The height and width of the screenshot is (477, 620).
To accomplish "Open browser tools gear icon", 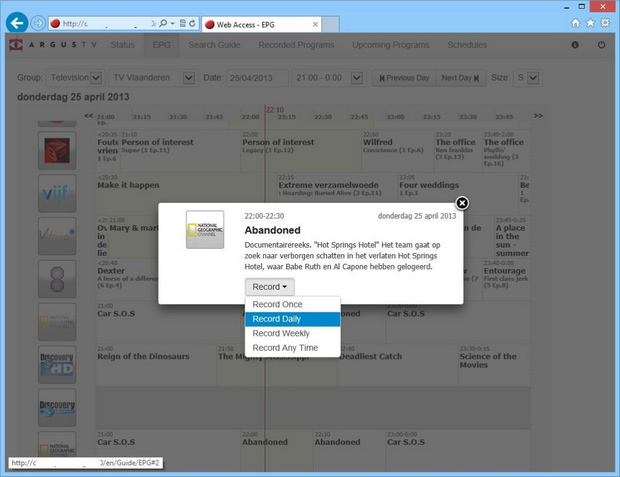I will 605,23.
